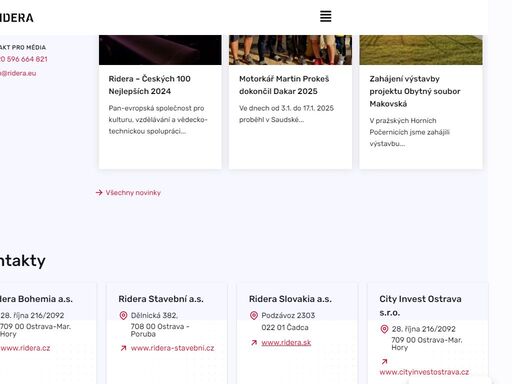512x384 pixels.
Task: Click address 'Dělnická 382,' text
Action: 154,315
